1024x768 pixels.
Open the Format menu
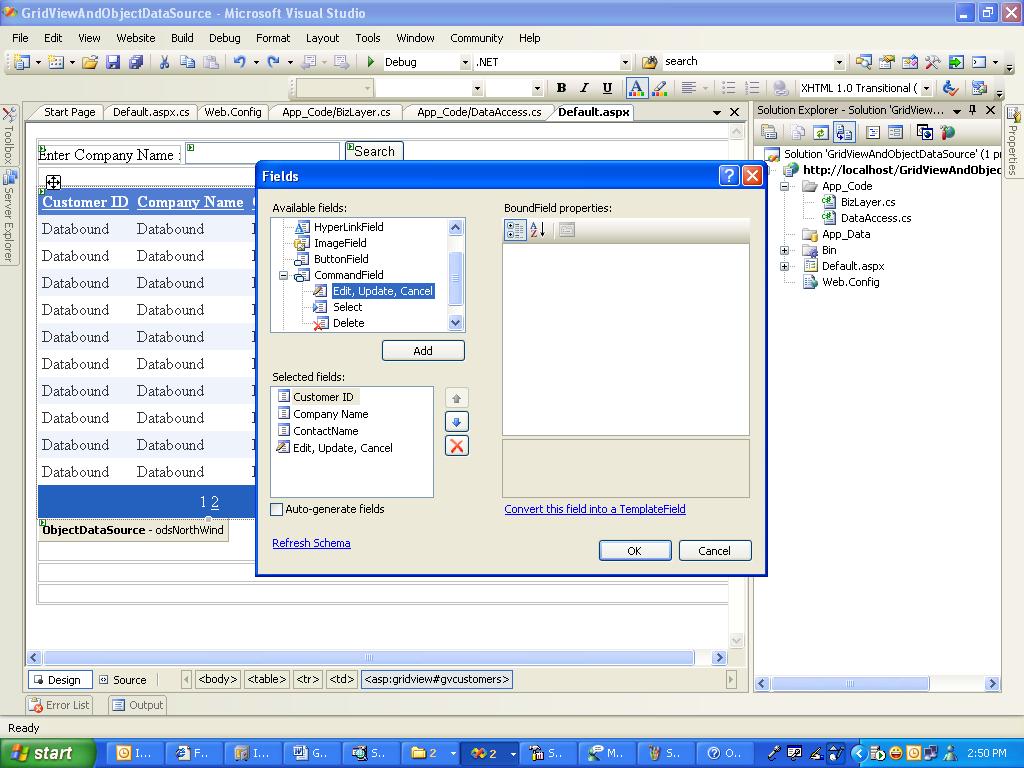[272, 38]
